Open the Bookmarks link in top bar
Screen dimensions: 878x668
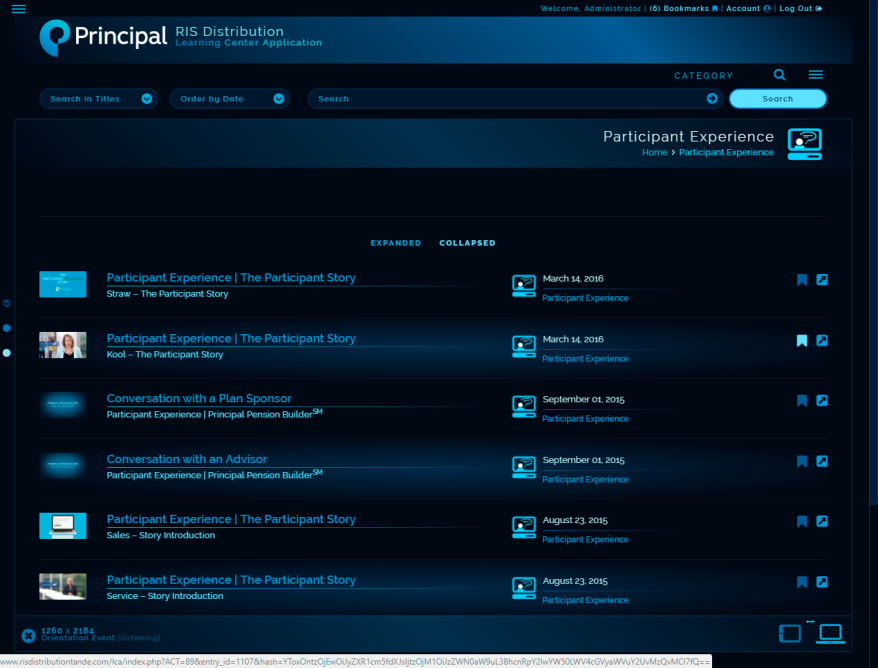coord(684,8)
